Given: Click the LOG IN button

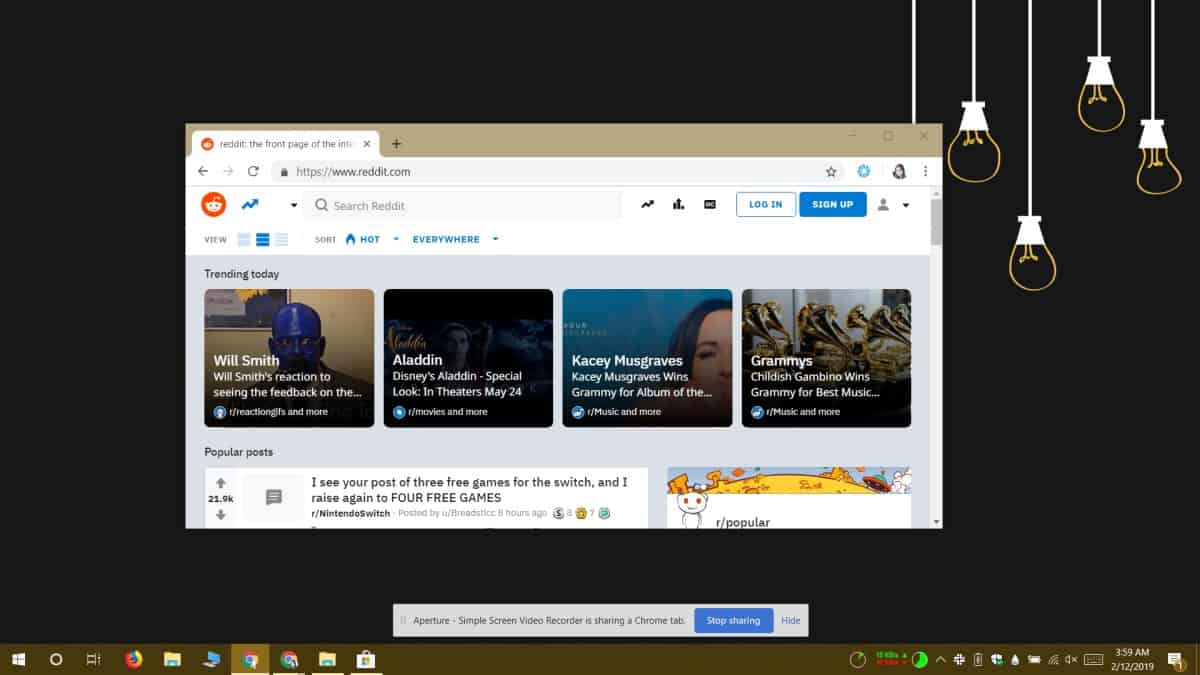Looking at the screenshot, I should (766, 205).
